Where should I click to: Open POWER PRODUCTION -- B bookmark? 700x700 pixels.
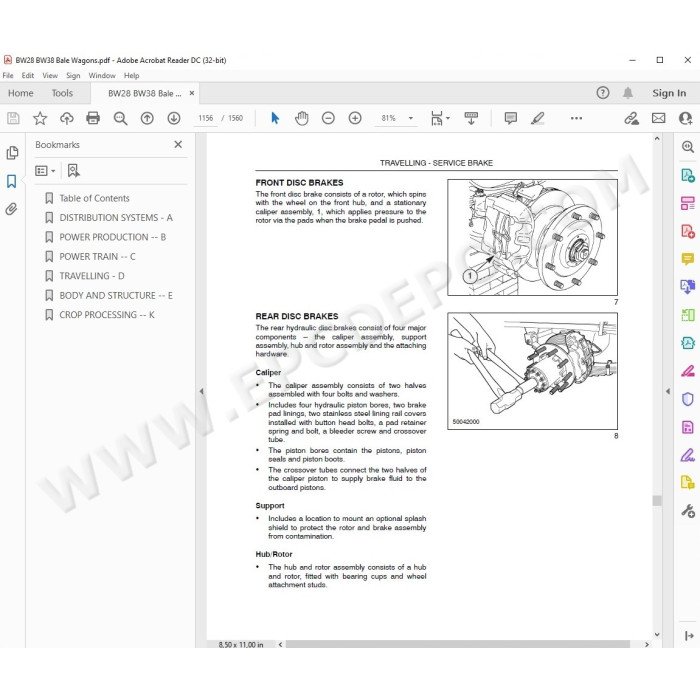112,237
